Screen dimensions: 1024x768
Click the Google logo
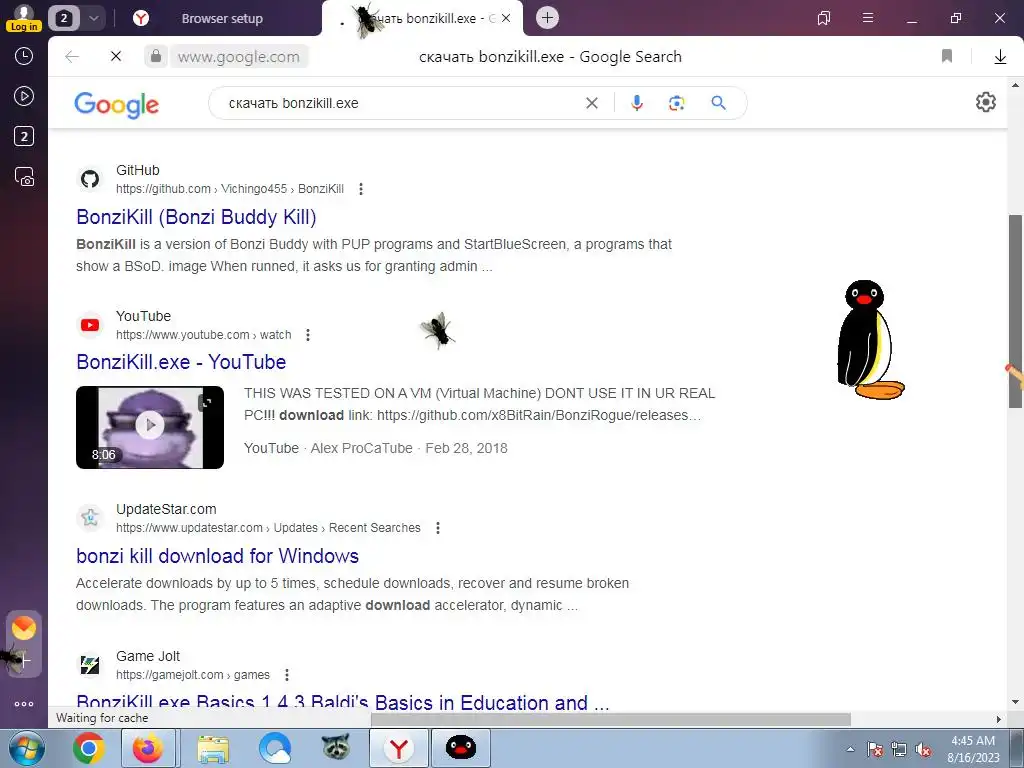tap(116, 104)
